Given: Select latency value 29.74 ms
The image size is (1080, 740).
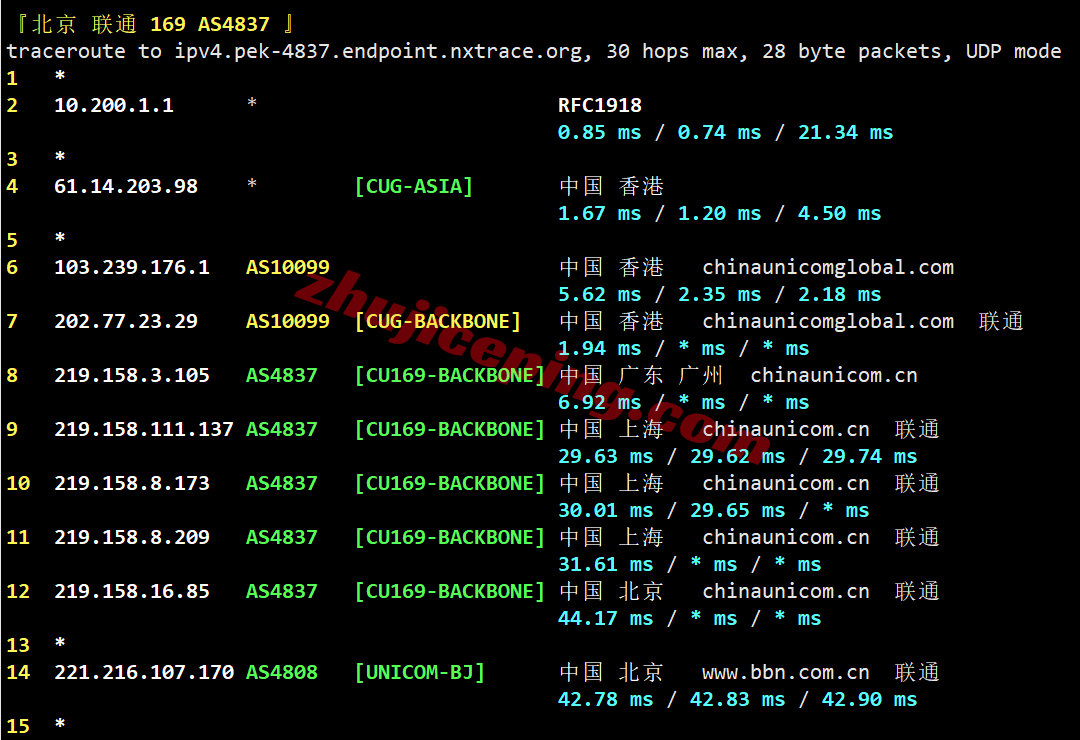Looking at the screenshot, I should click(x=869, y=456).
